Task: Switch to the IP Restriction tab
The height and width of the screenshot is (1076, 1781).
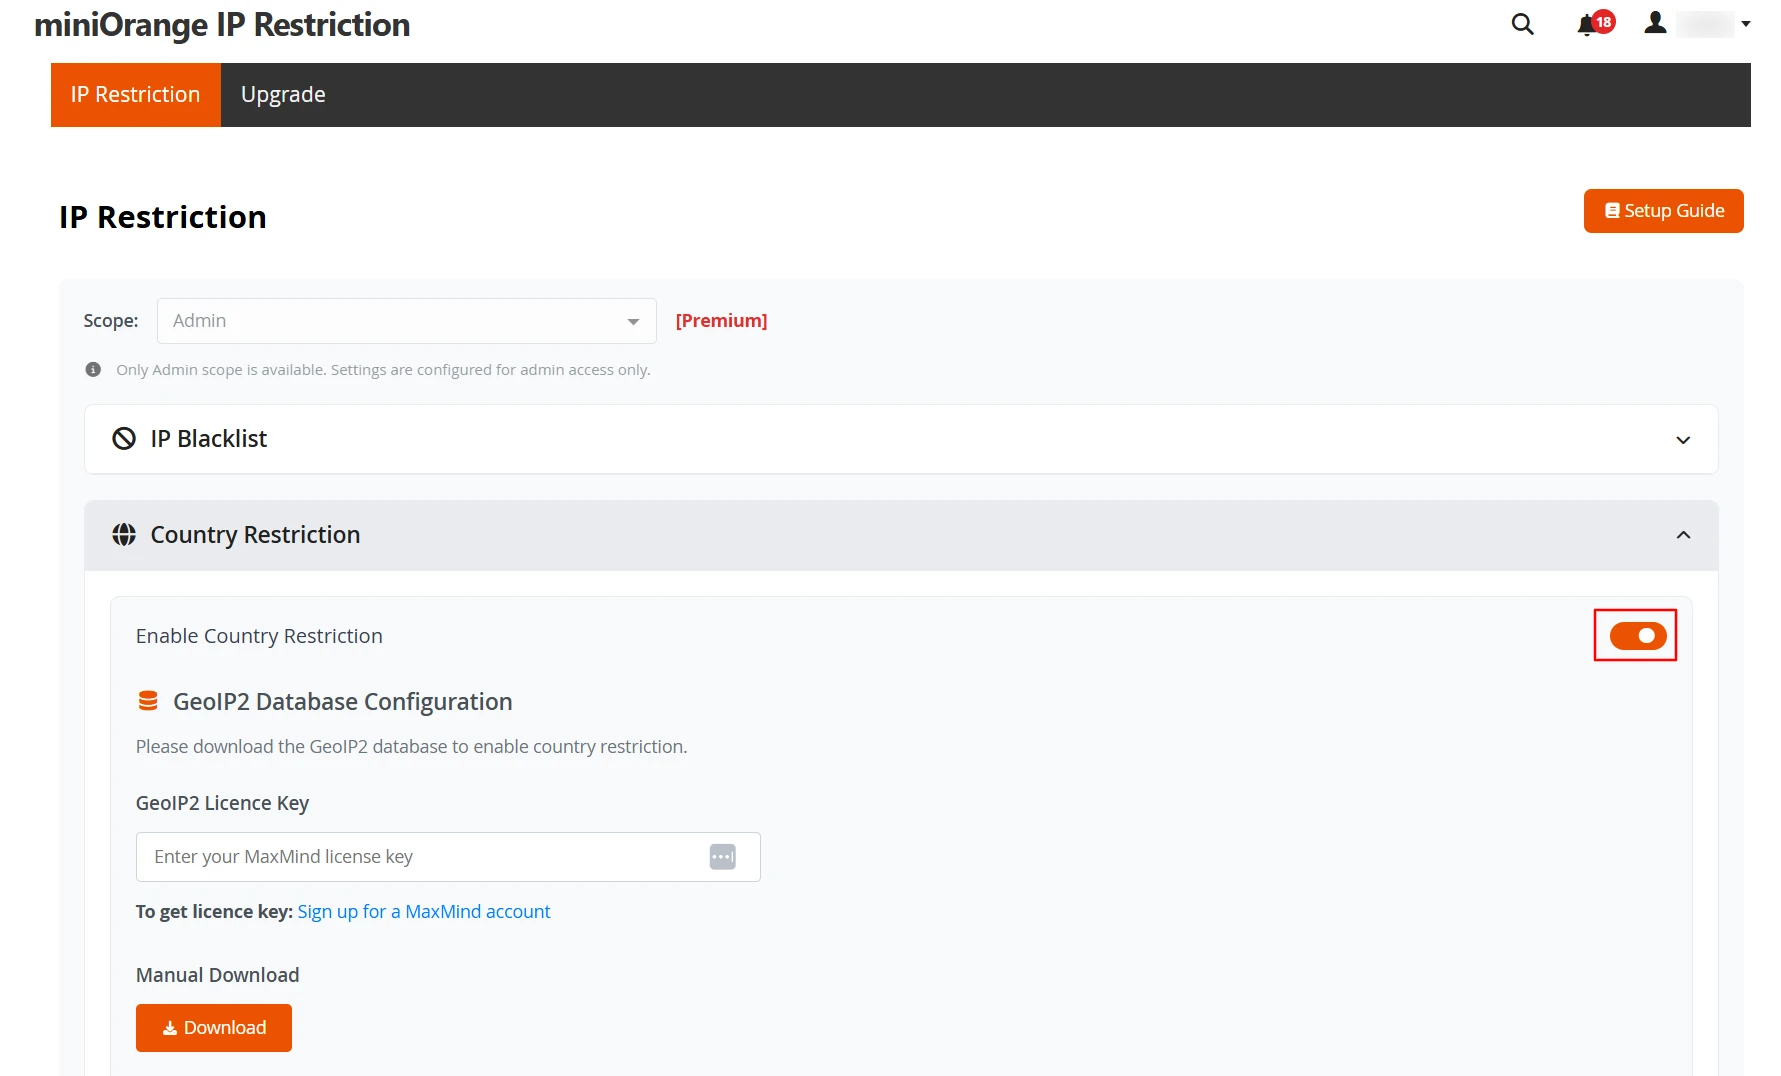Action: click(135, 95)
